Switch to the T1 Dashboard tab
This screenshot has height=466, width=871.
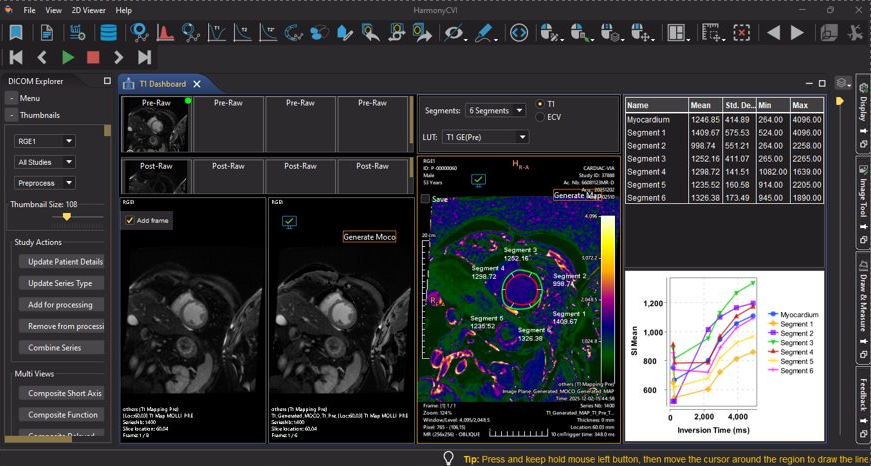(161, 84)
